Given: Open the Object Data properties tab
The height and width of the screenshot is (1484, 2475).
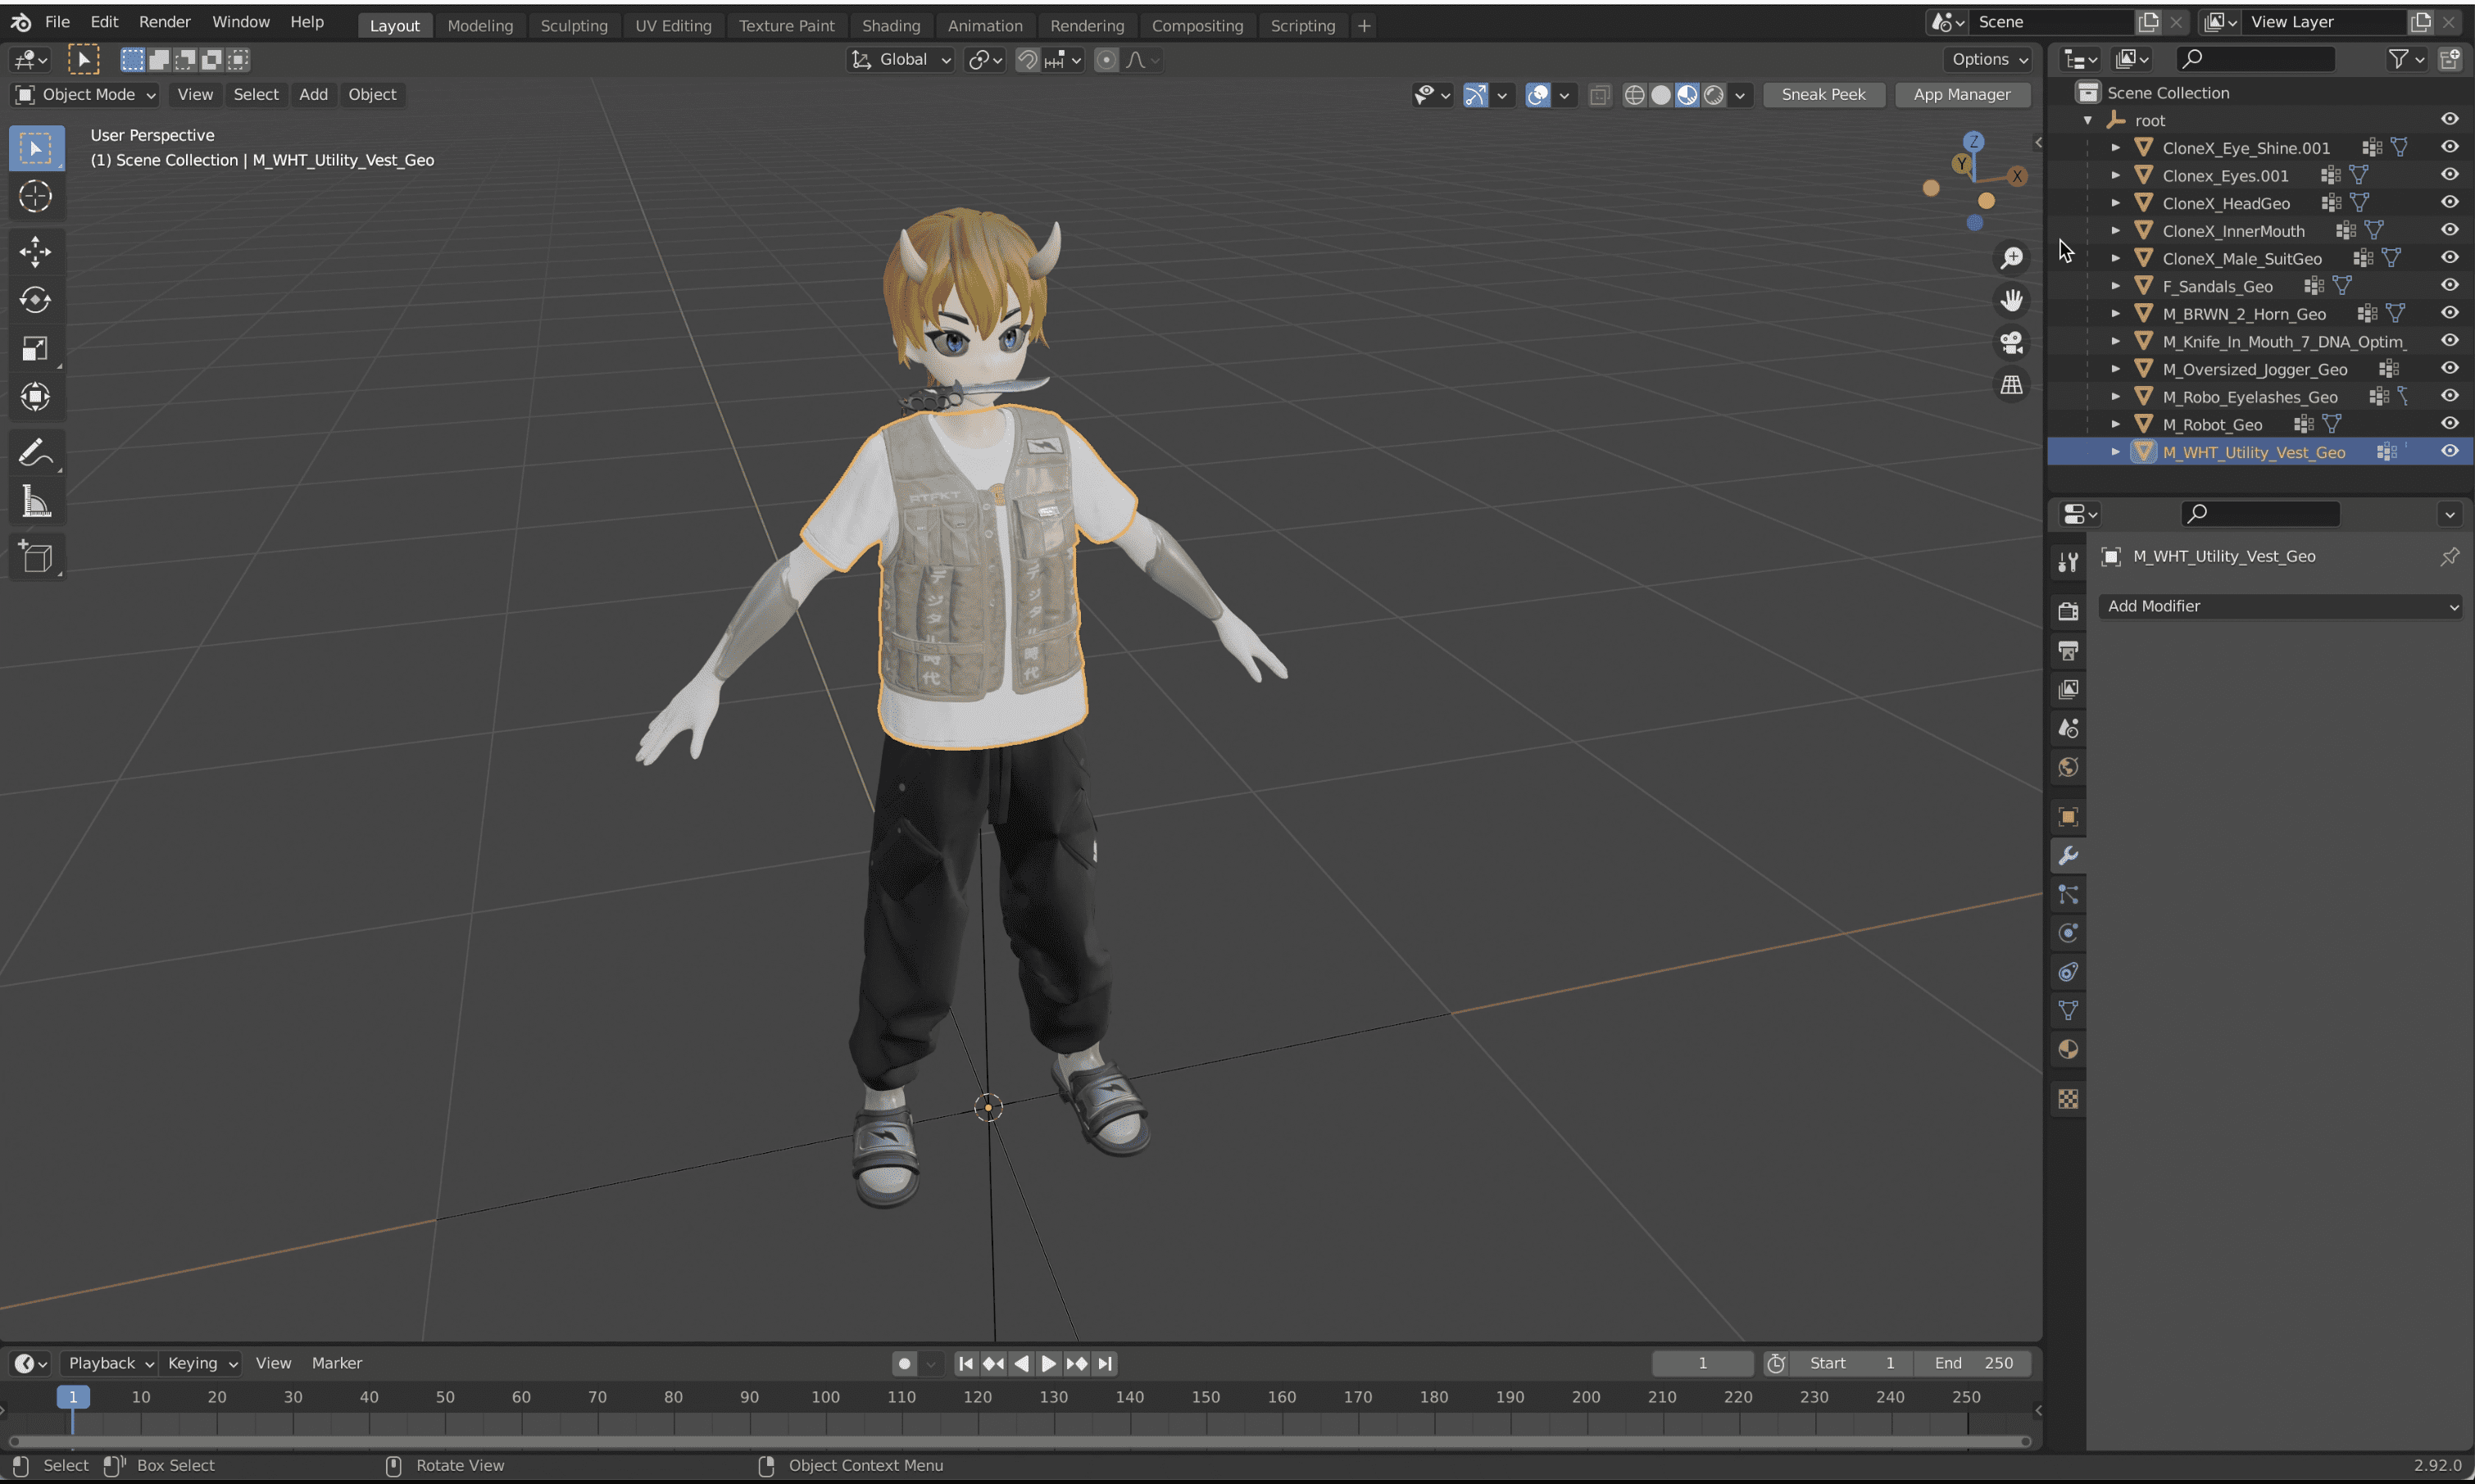Looking at the screenshot, I should tap(2068, 1010).
